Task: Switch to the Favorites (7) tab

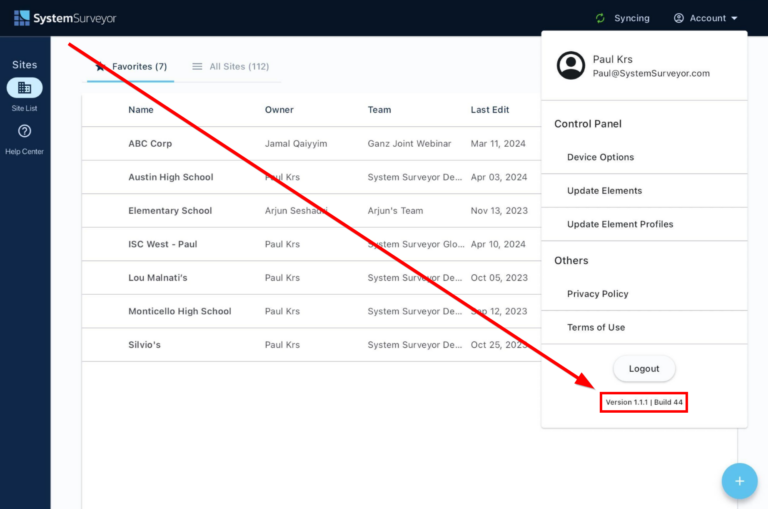Action: 131,66
